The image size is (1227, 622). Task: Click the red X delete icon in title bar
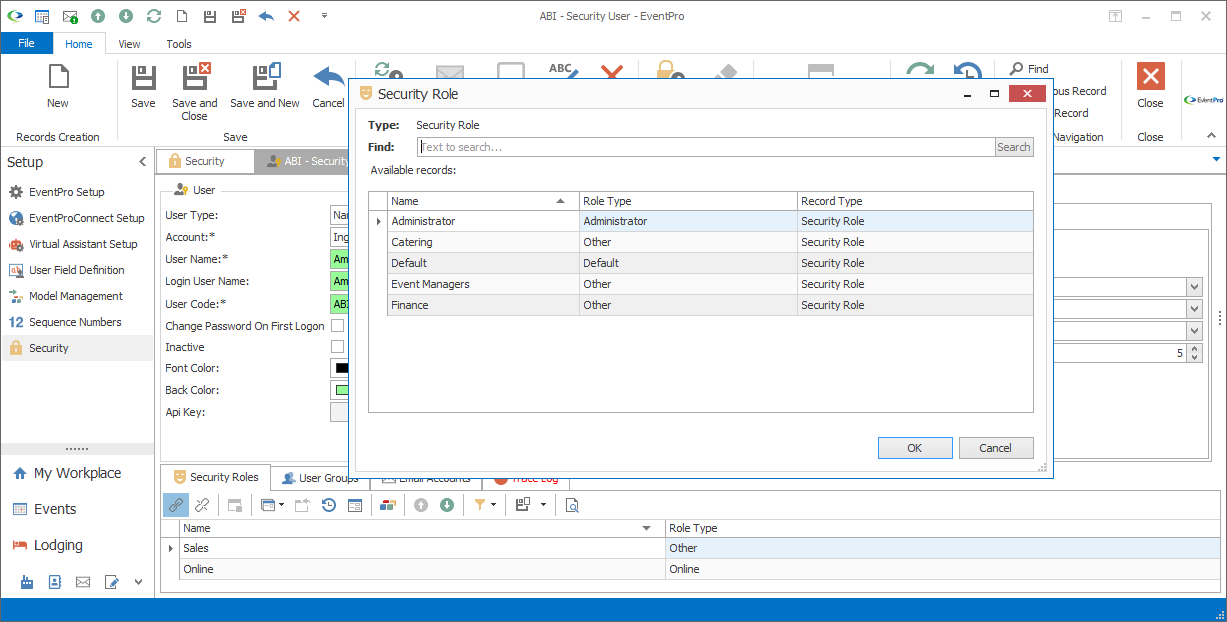pos(294,16)
